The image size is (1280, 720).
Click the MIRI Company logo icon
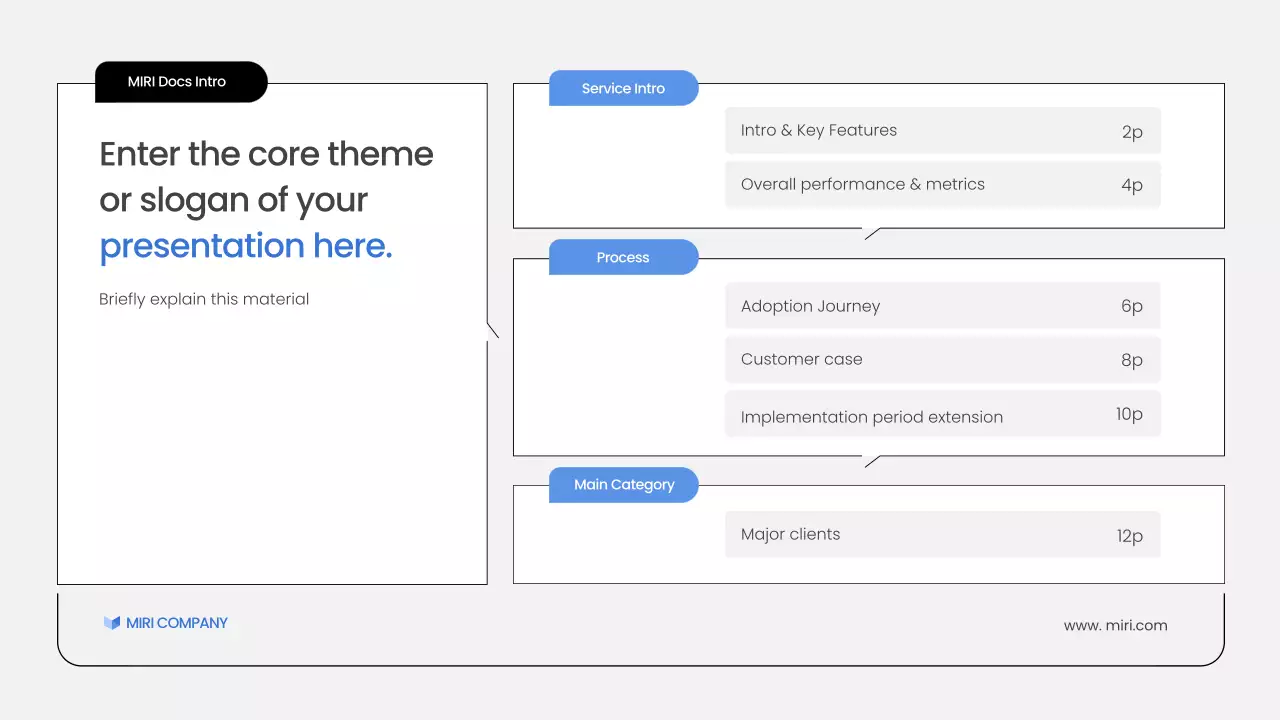click(x=111, y=623)
